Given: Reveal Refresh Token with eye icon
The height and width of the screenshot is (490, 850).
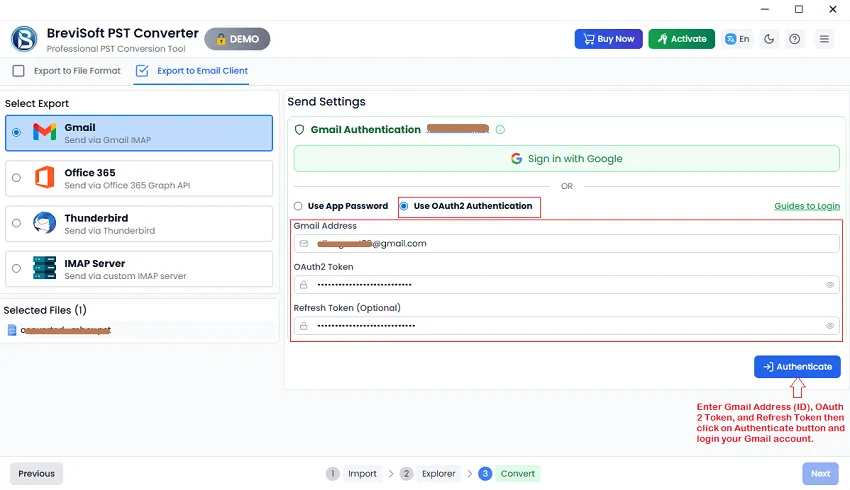Looking at the screenshot, I should [x=830, y=326].
